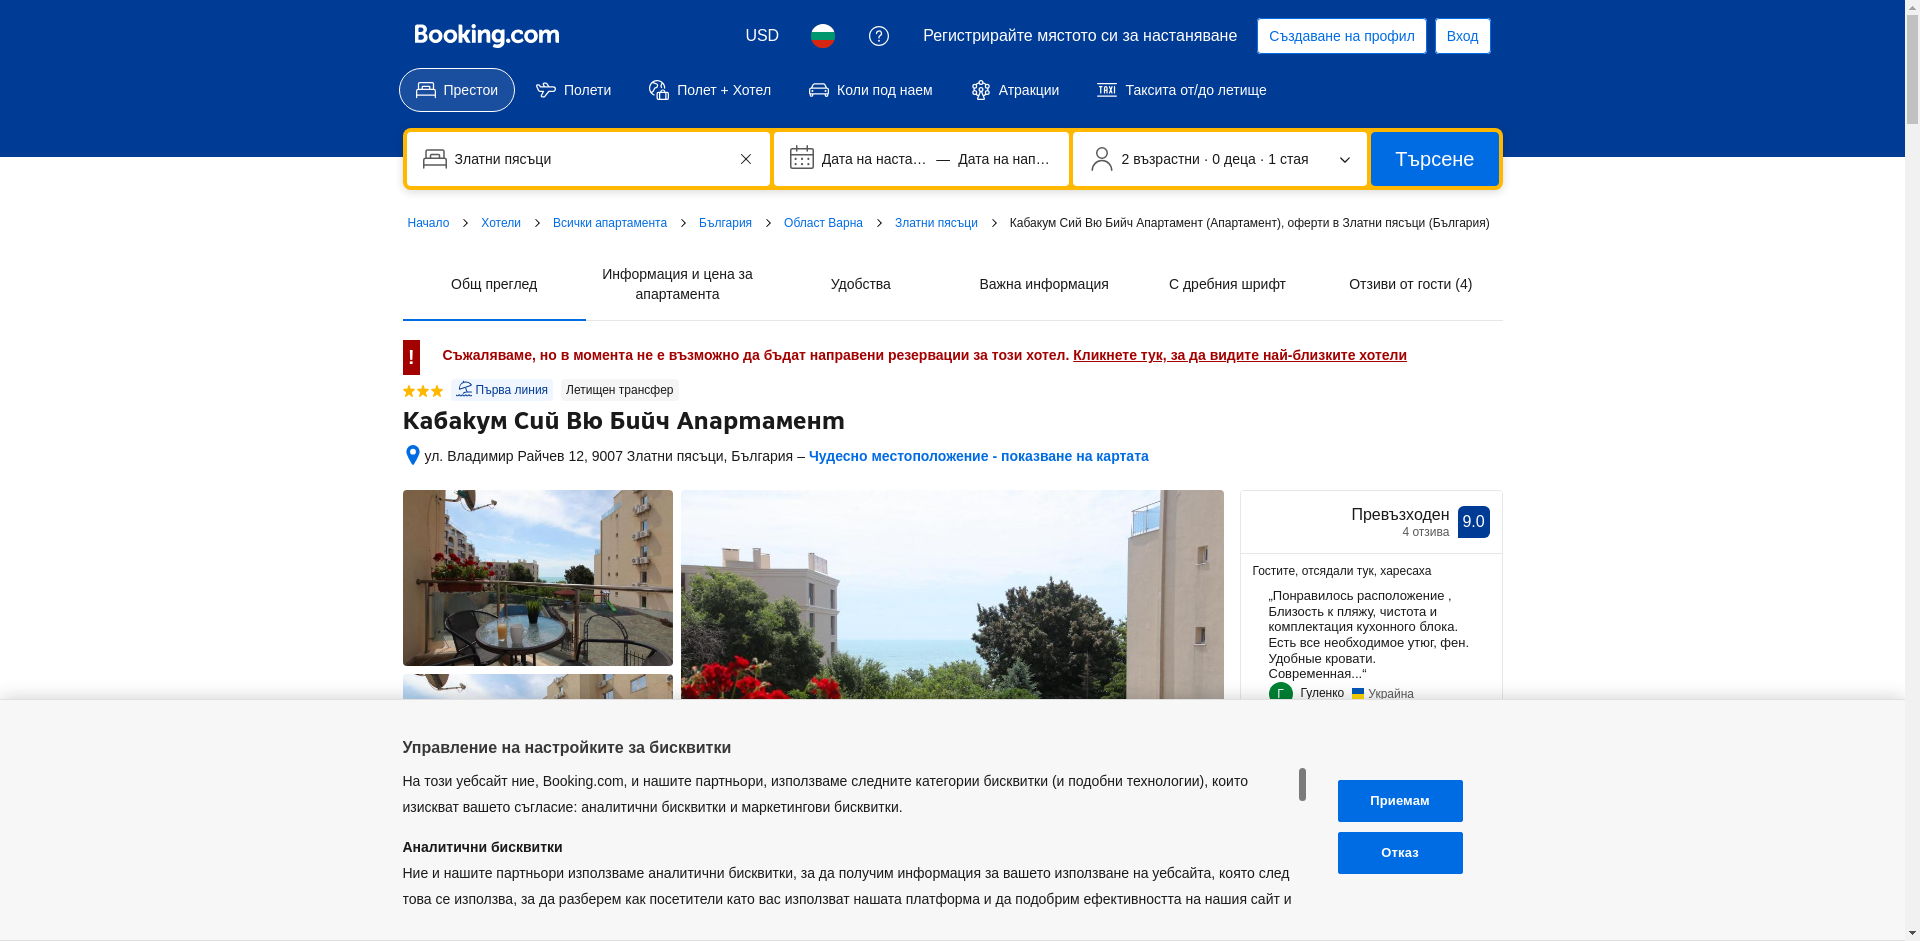
Task: Open the Отзиви от гости (4) tab
Action: (1409, 284)
